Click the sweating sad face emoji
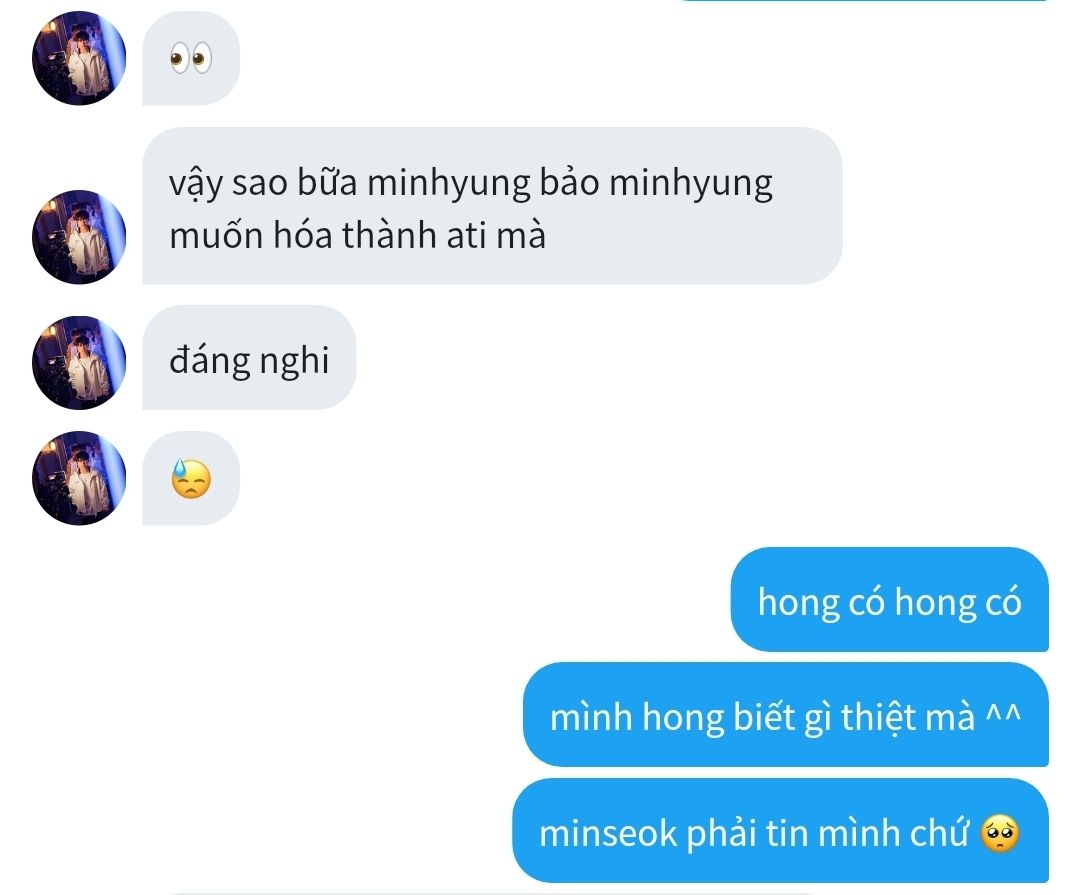Image resolution: width=1080 pixels, height=895 pixels. click(191, 478)
